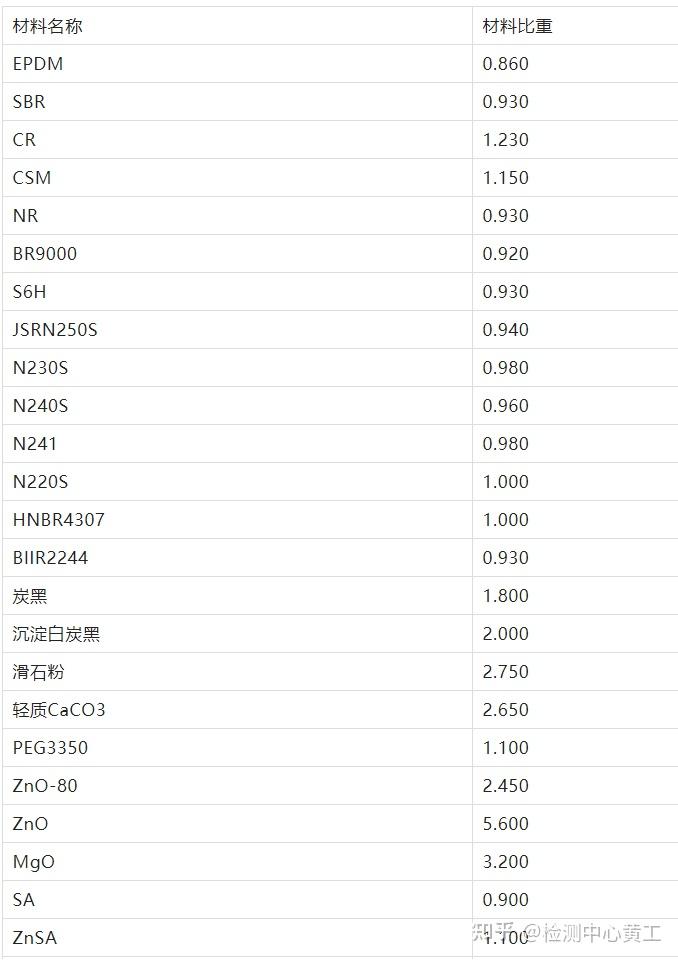Screen dimensions: 678x960
Task: Select the EPDM cell
Action: click(38, 64)
